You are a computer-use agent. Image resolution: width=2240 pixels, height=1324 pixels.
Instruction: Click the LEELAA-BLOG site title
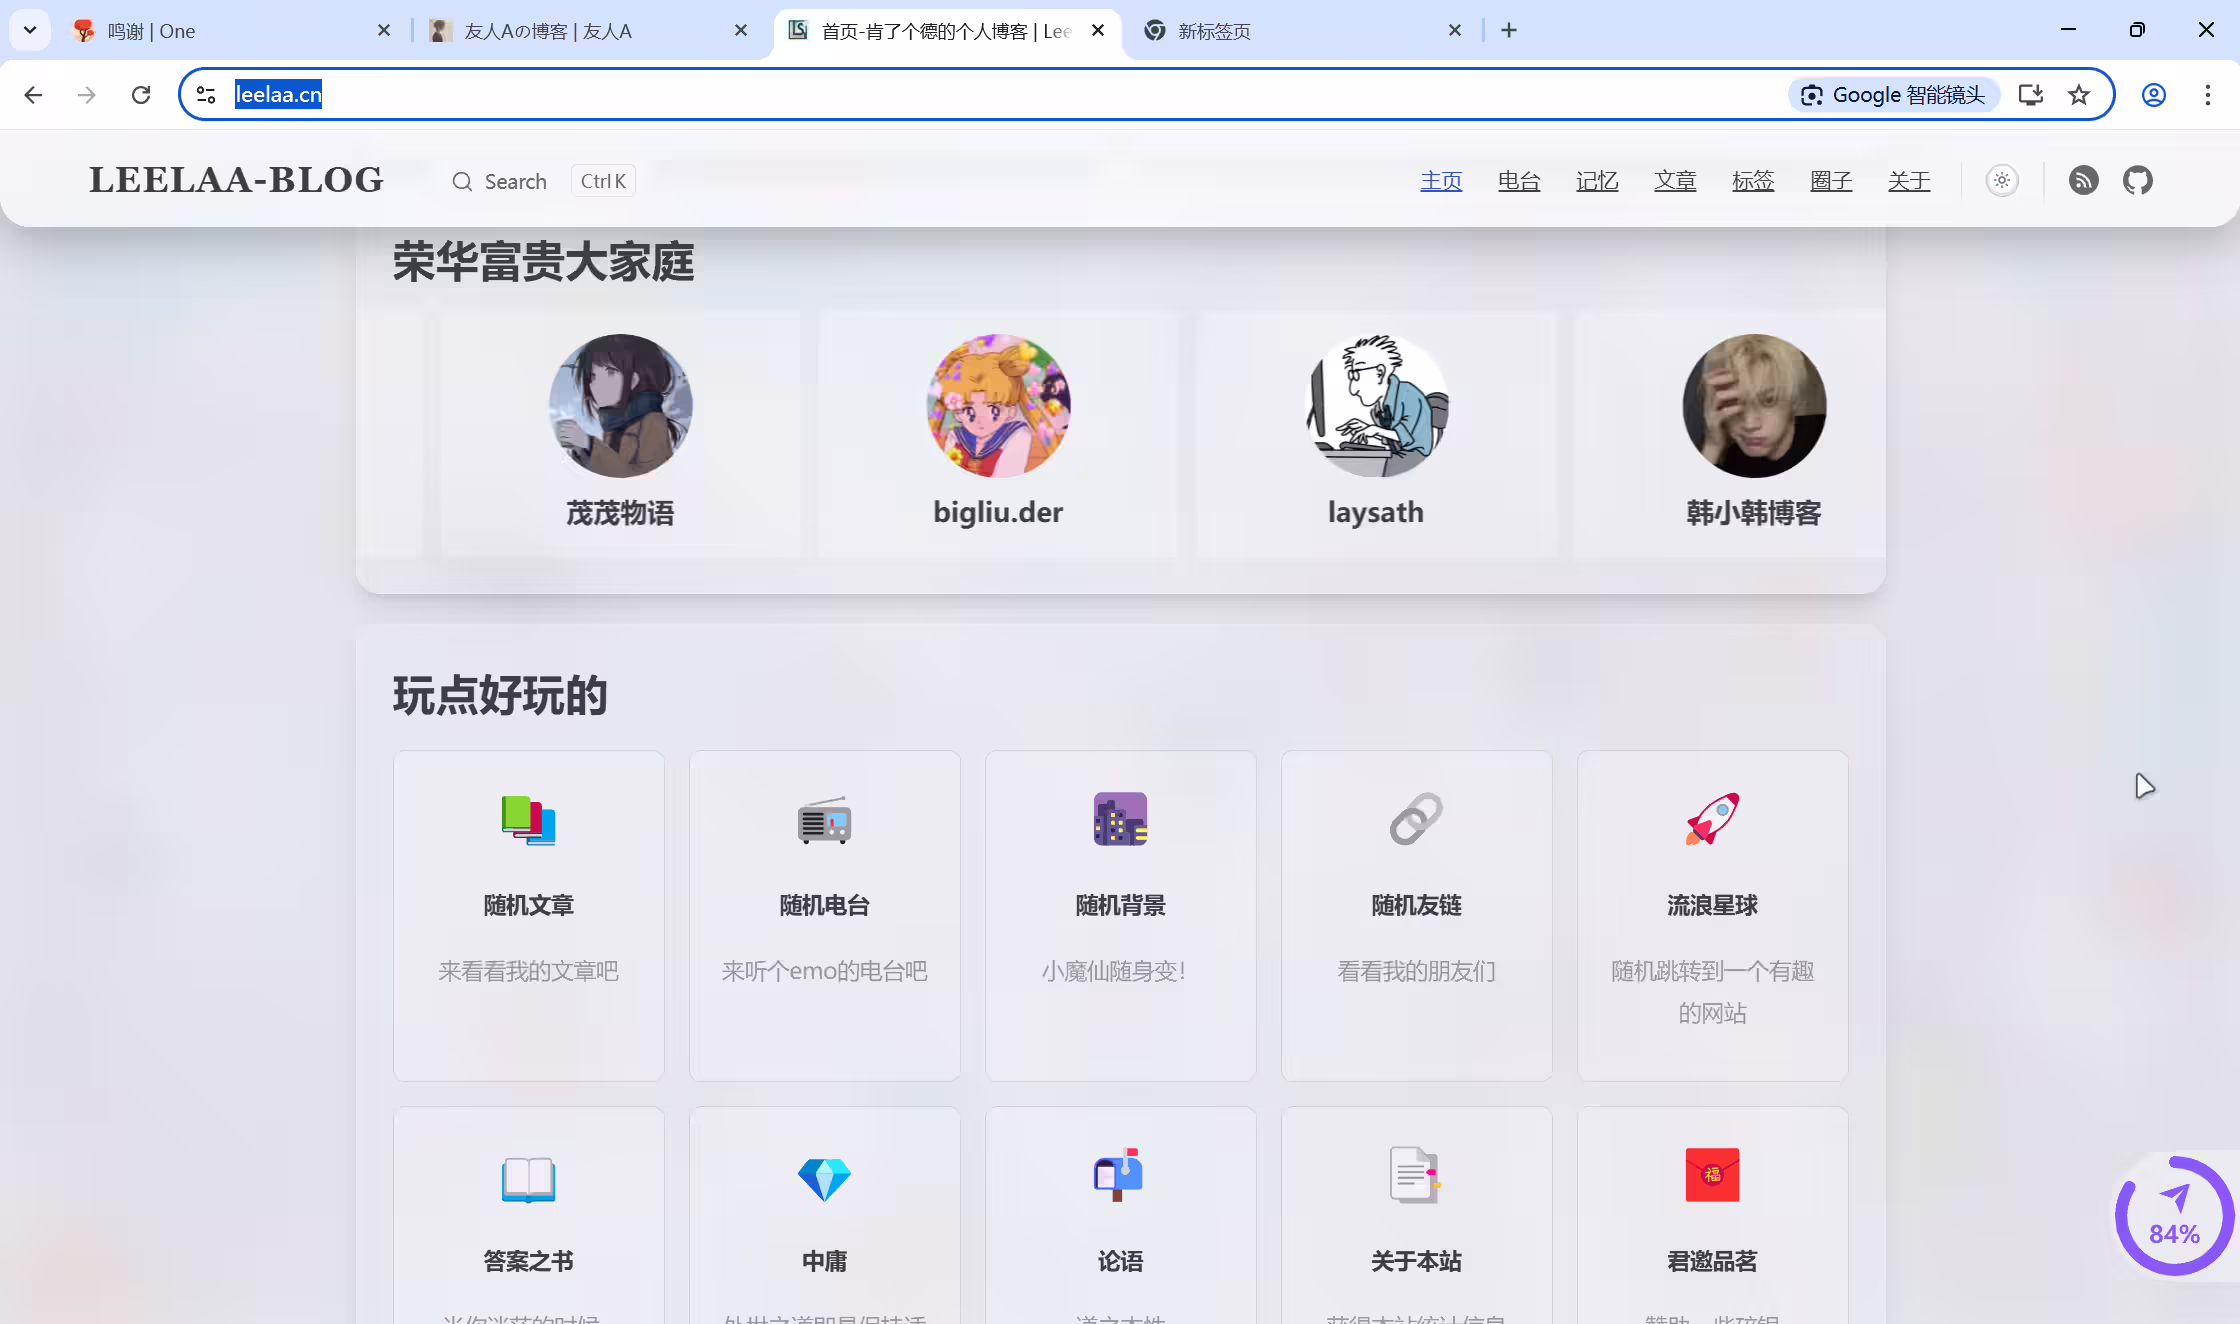point(236,180)
